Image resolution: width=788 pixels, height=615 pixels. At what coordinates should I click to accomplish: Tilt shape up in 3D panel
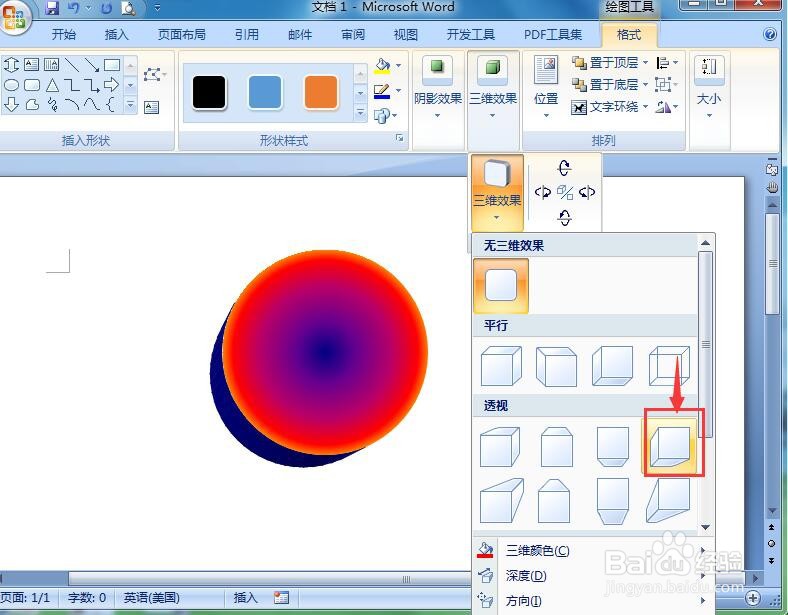coord(564,167)
